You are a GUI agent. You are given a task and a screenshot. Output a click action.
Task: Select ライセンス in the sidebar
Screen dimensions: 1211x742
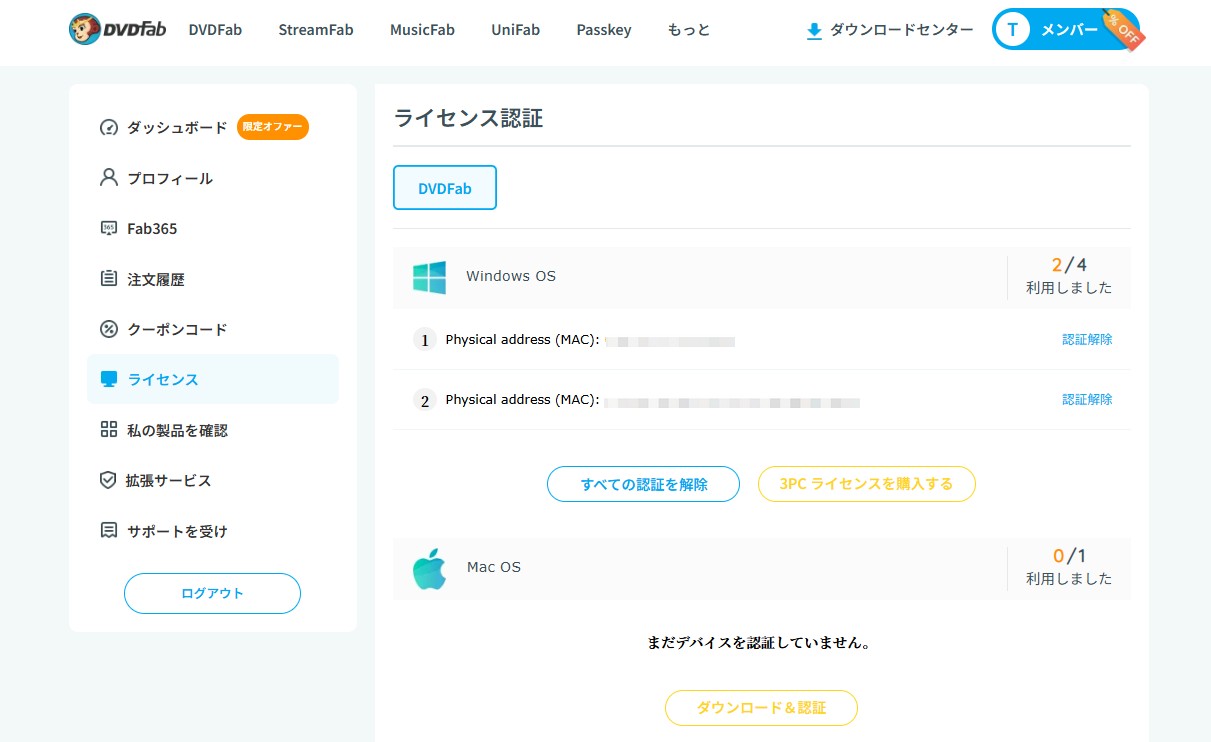213,379
